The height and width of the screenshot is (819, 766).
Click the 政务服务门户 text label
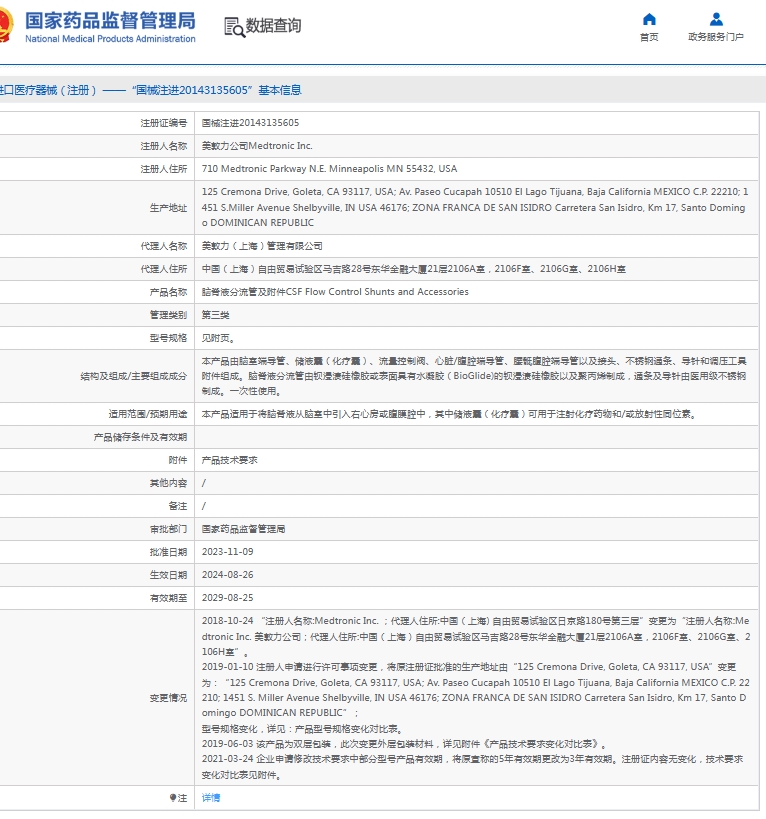click(716, 37)
